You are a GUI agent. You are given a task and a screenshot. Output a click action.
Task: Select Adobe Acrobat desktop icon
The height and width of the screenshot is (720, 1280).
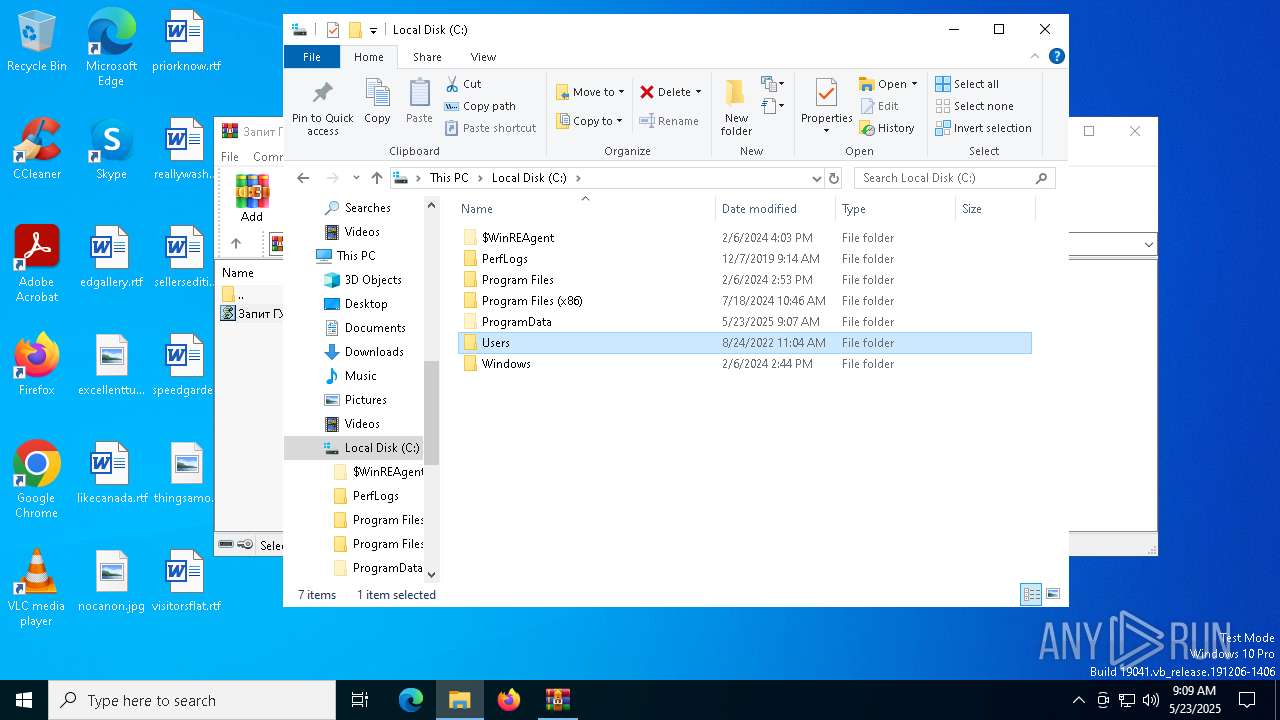click(x=37, y=264)
